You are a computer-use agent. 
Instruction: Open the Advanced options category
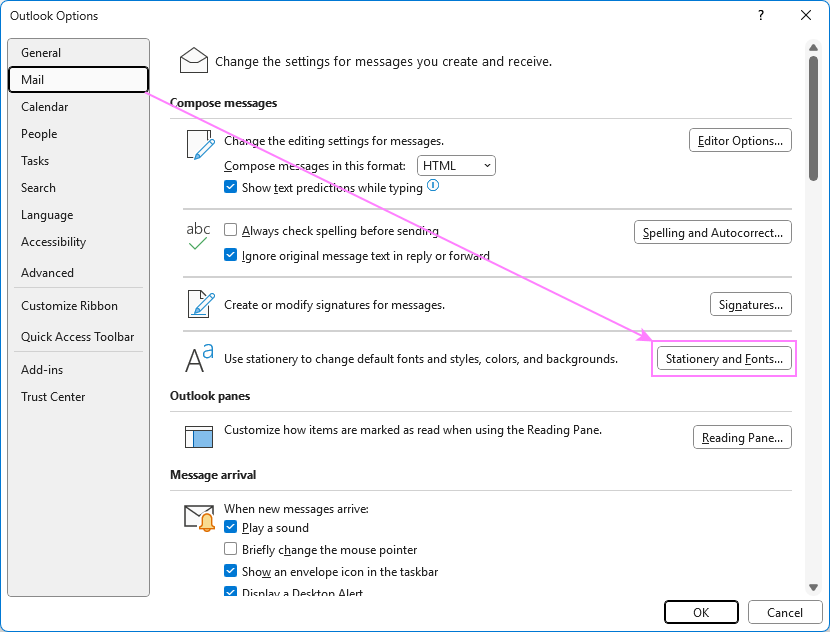(78, 273)
